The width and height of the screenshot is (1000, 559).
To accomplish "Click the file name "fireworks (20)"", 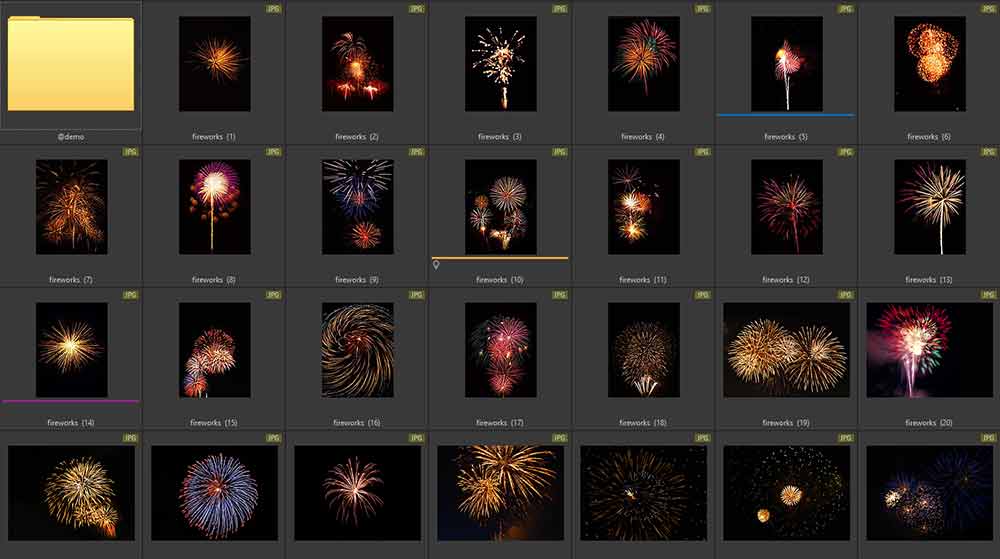I will click(929, 422).
